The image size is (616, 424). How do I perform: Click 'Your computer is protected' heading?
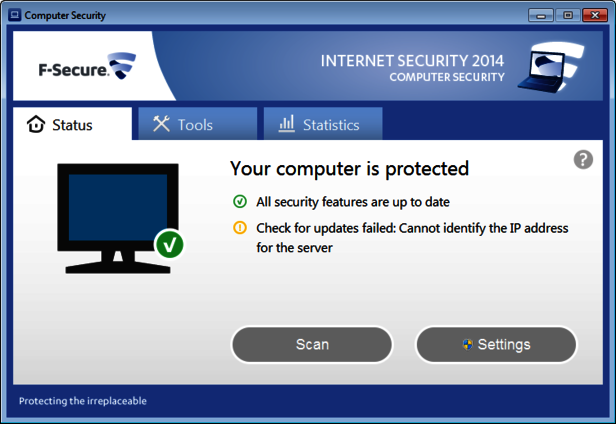(x=349, y=168)
